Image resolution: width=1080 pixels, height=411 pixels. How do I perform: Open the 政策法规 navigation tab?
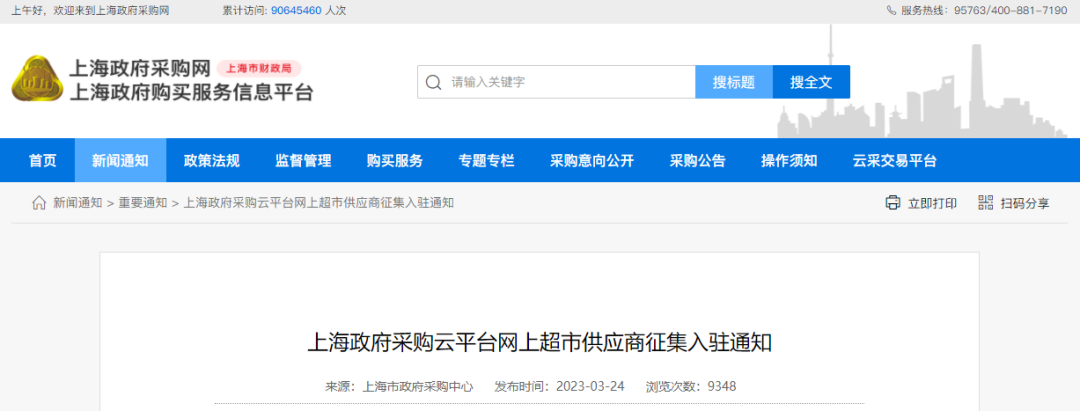click(x=211, y=160)
